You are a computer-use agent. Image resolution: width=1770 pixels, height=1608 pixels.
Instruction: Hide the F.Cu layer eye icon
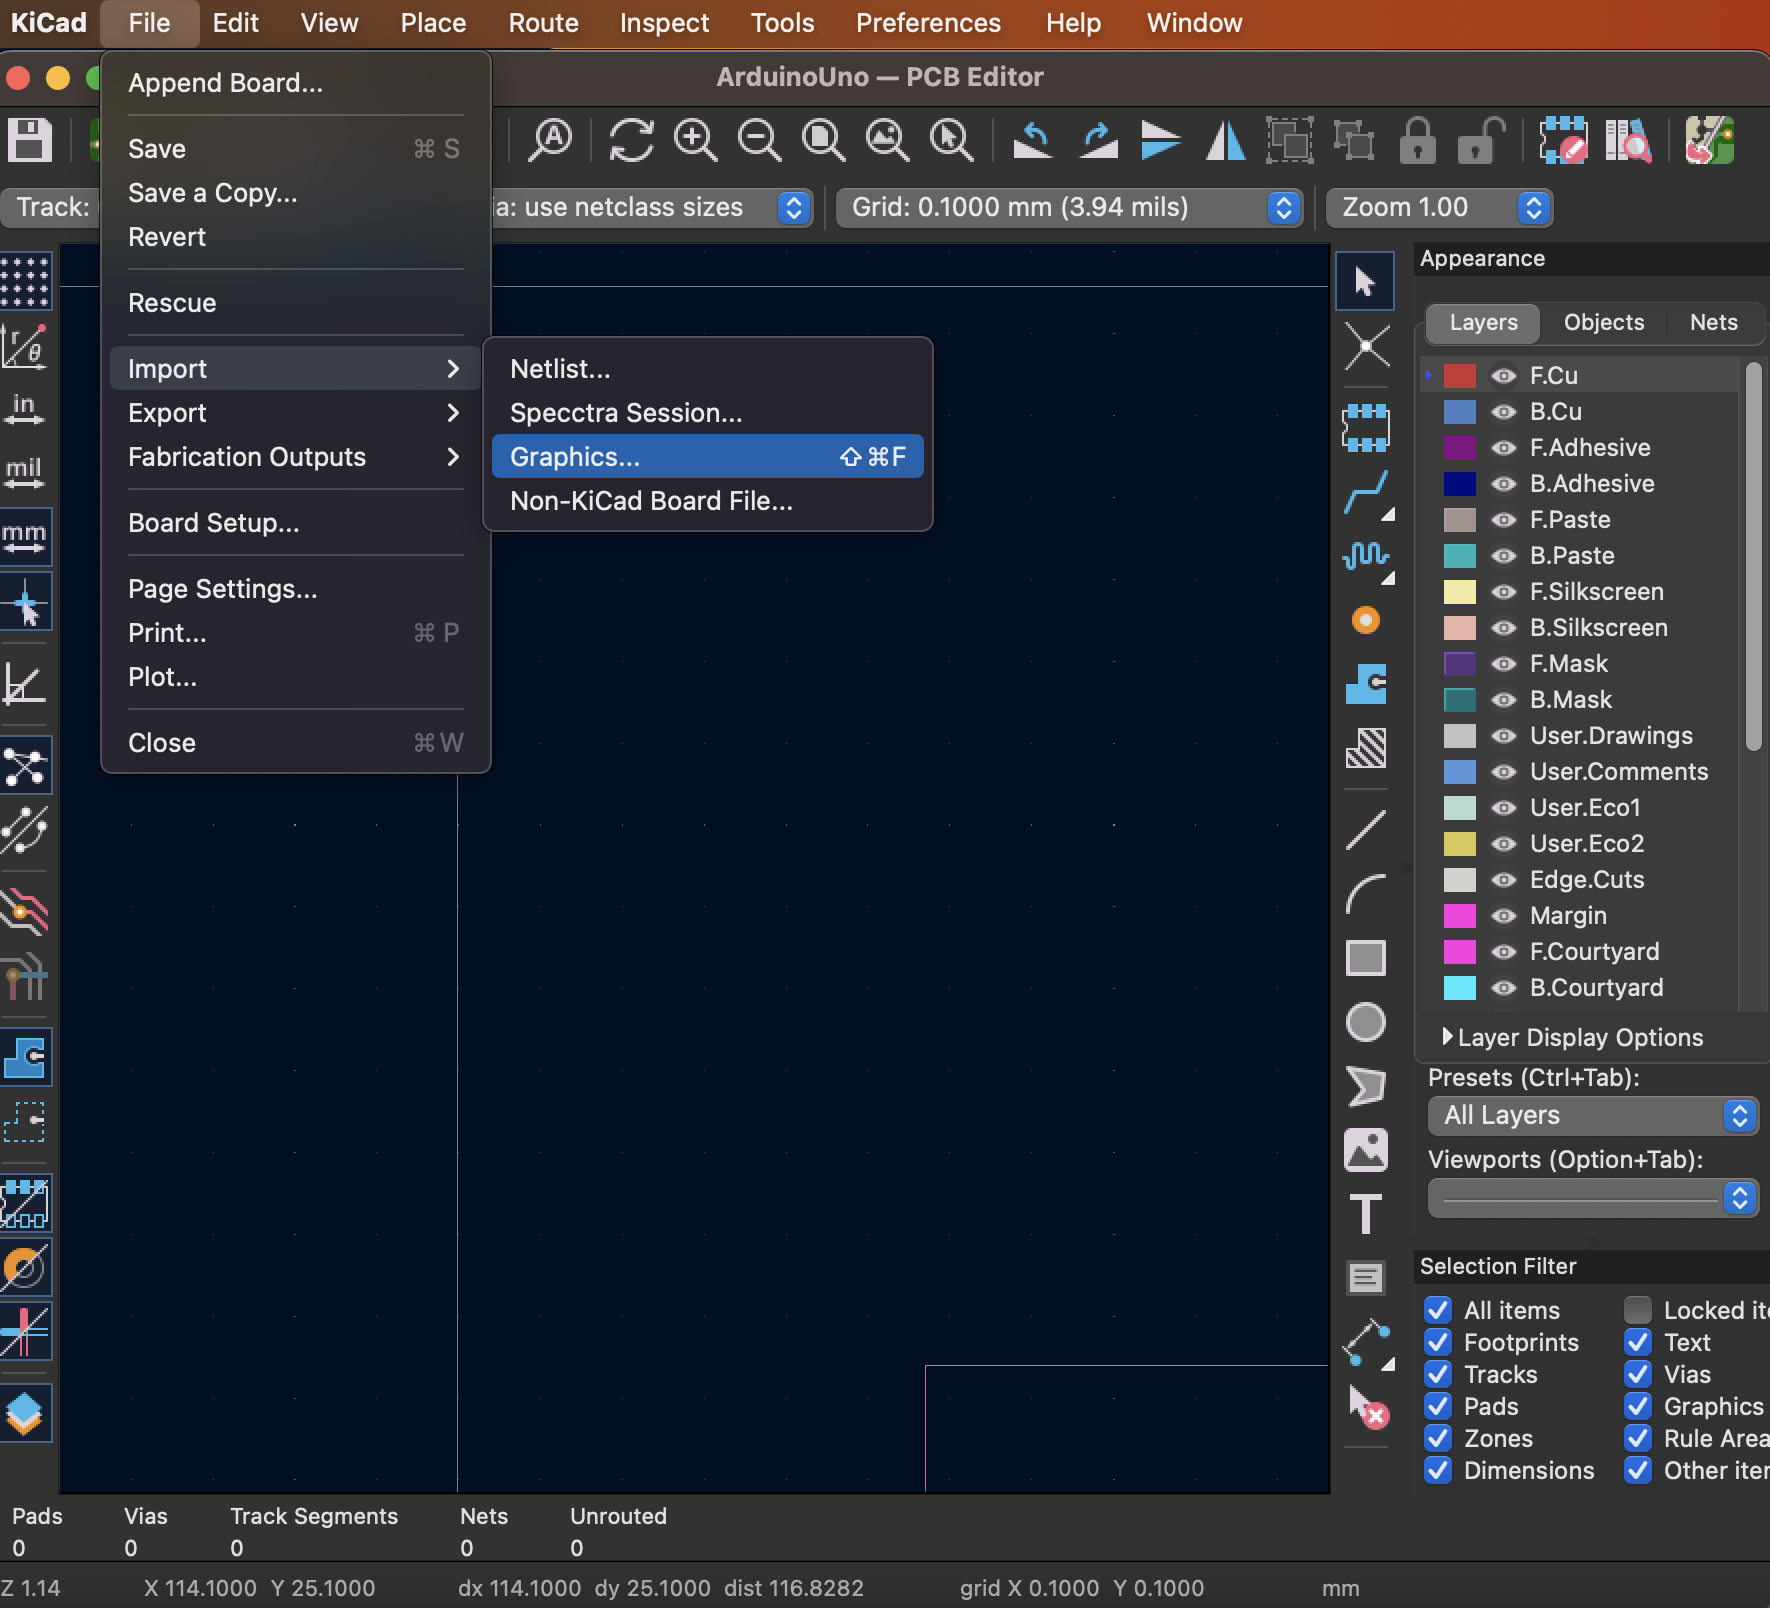[1503, 376]
